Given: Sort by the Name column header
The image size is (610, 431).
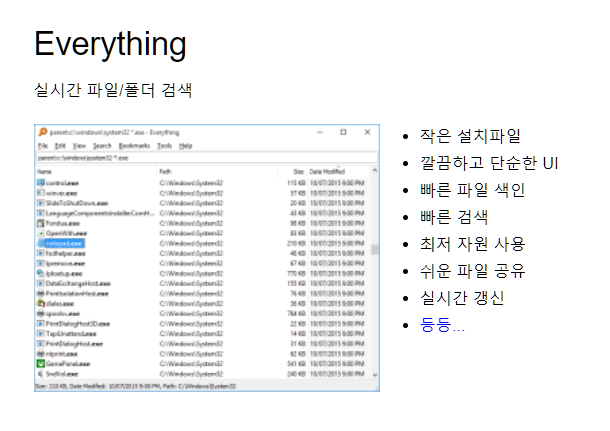Looking at the screenshot, I should point(96,172).
